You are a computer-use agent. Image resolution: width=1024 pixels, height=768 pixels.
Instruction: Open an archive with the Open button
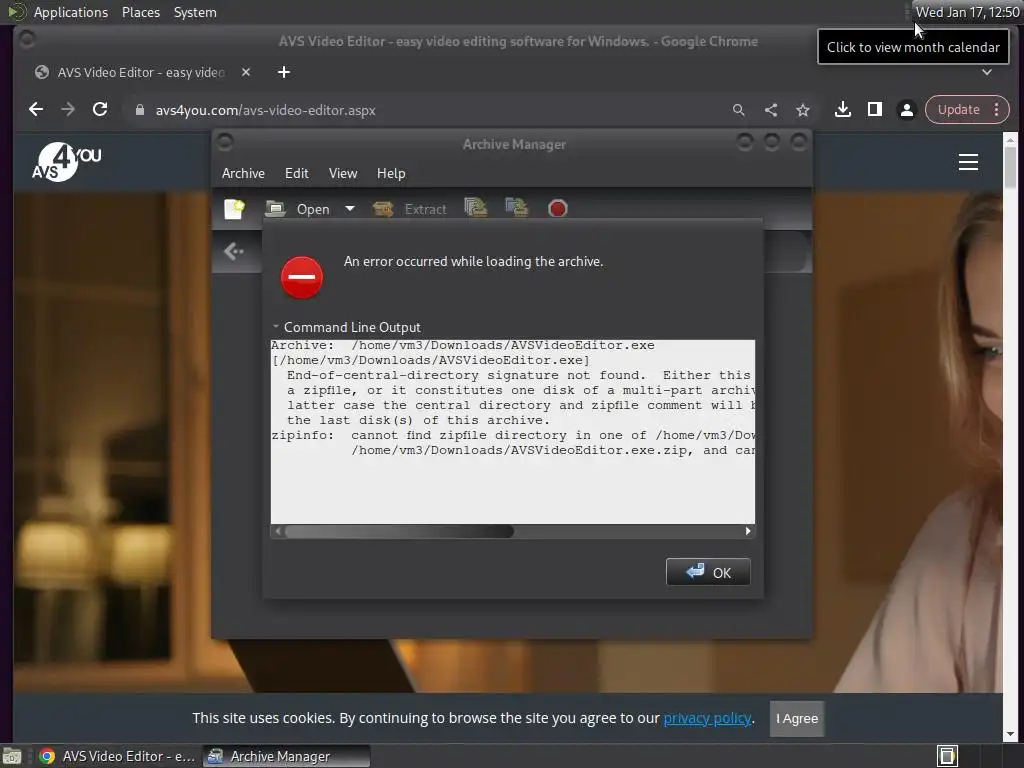click(x=298, y=209)
